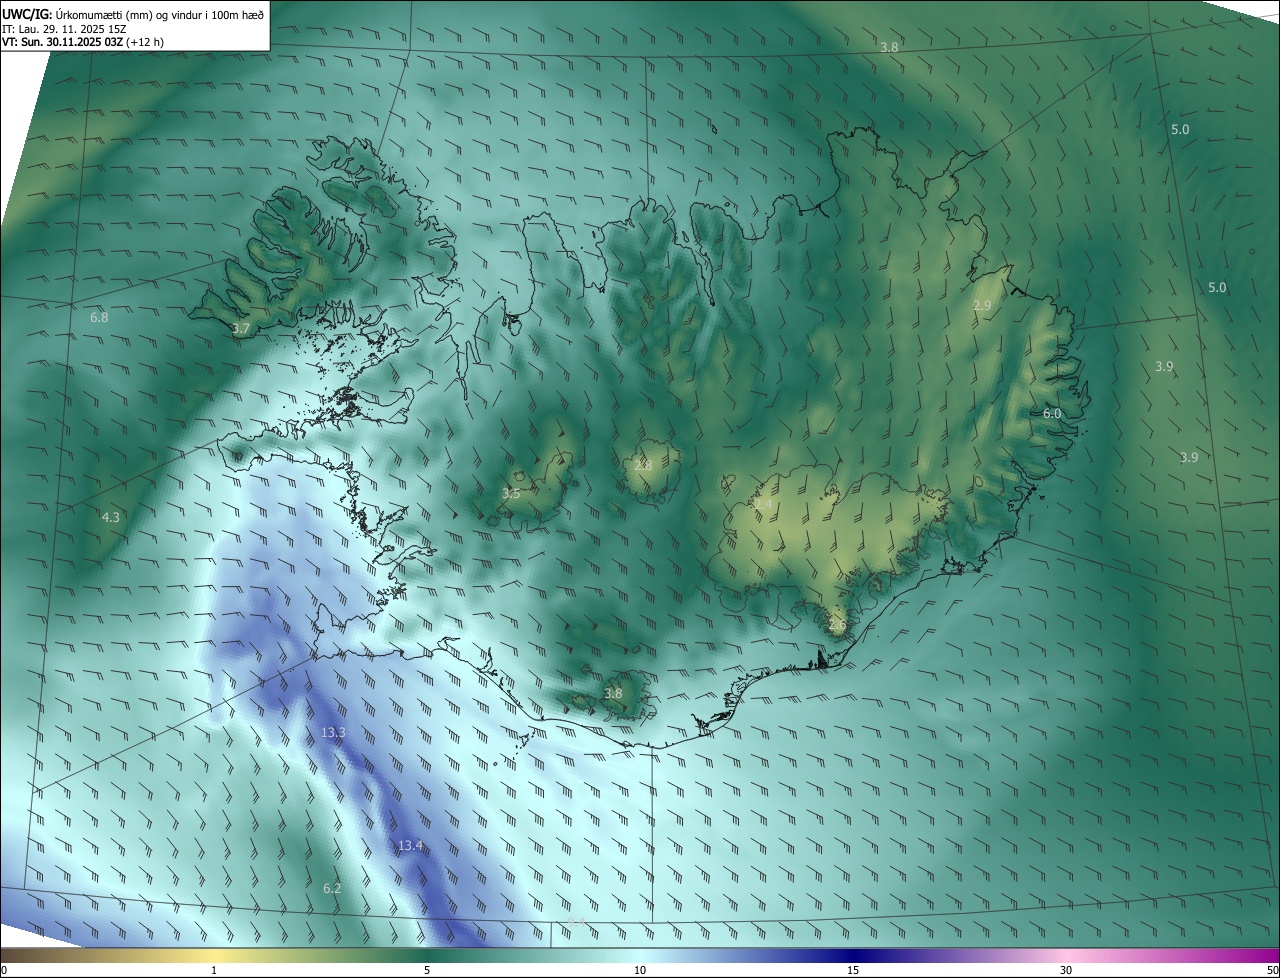Click the 3.7 value on the Westfjords
Screen dimensions: 1280x978
coord(241,328)
